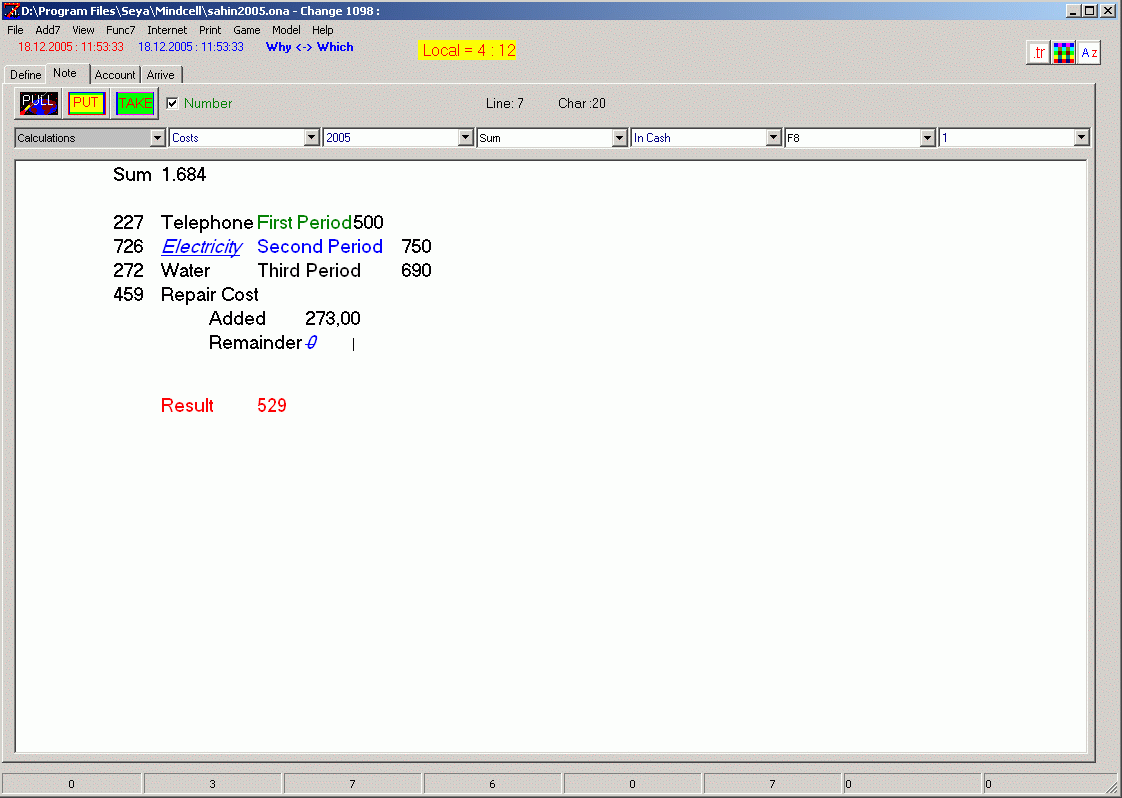Open the colored grid icon

pyautogui.click(x=1063, y=52)
